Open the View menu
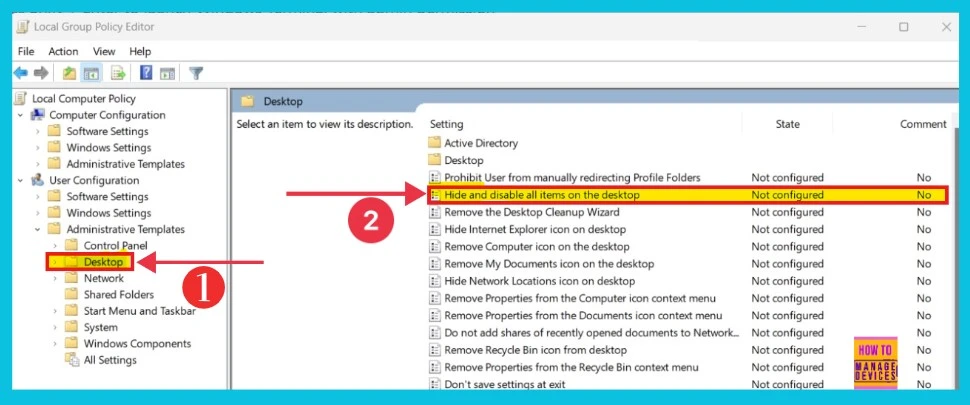 click(x=104, y=51)
